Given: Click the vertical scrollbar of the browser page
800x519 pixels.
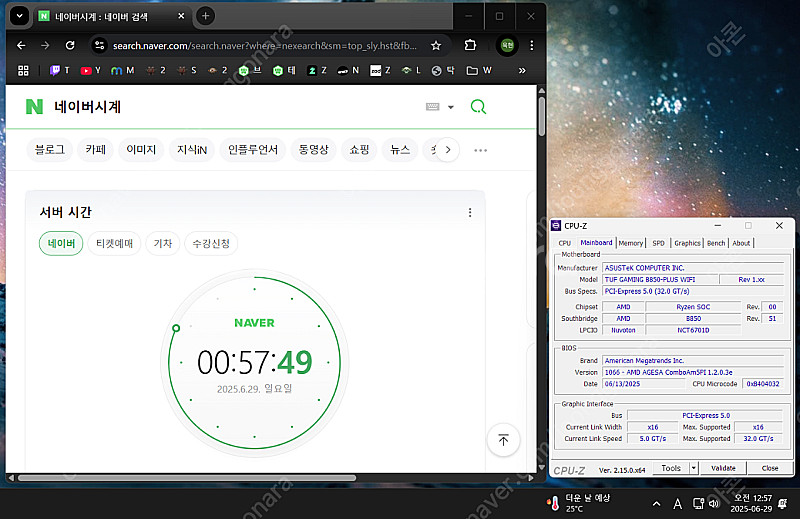Looking at the screenshot, I should coord(541,116).
